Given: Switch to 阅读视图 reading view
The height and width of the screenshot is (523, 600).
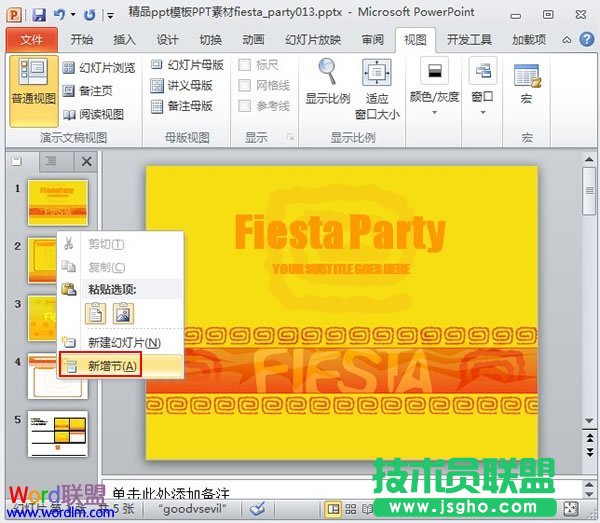Looking at the screenshot, I should [93, 114].
